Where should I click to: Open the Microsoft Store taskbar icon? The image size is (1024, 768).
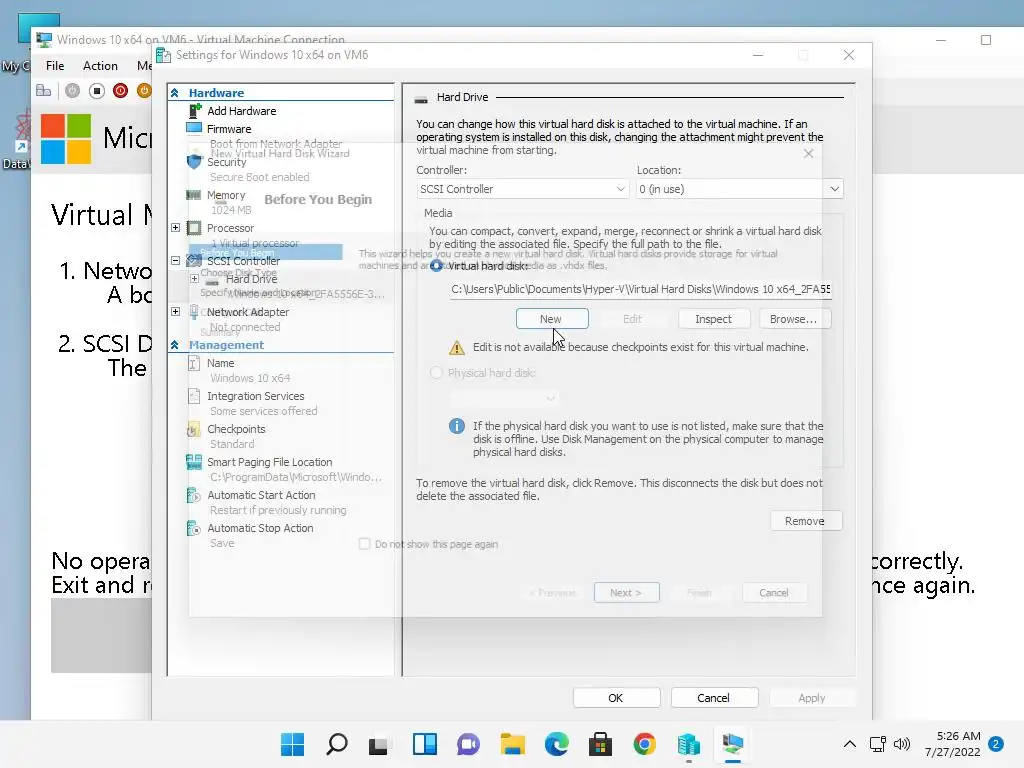[x=600, y=744]
